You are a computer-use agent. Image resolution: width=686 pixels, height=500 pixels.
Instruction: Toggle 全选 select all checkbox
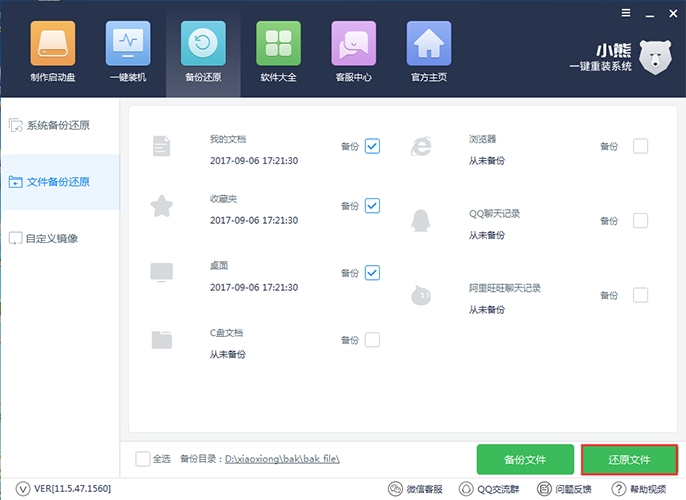tap(143, 459)
